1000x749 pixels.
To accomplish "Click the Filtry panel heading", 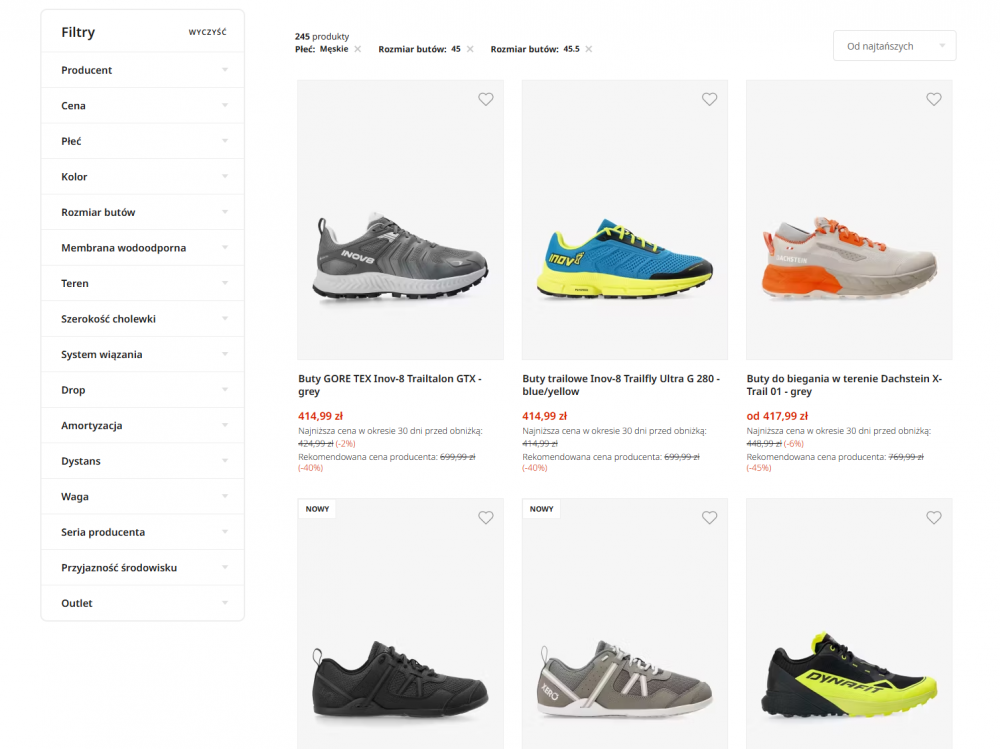I will tap(78, 32).
